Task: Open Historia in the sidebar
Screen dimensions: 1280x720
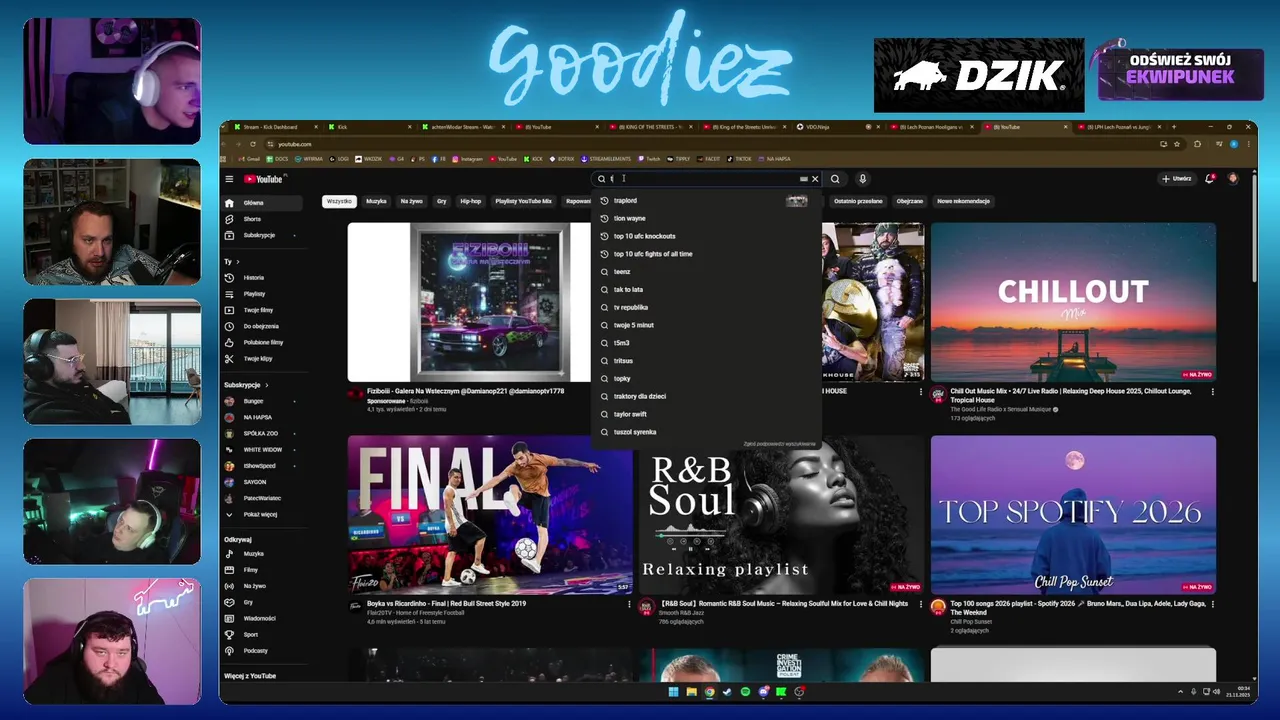Action: pyautogui.click(x=263, y=277)
